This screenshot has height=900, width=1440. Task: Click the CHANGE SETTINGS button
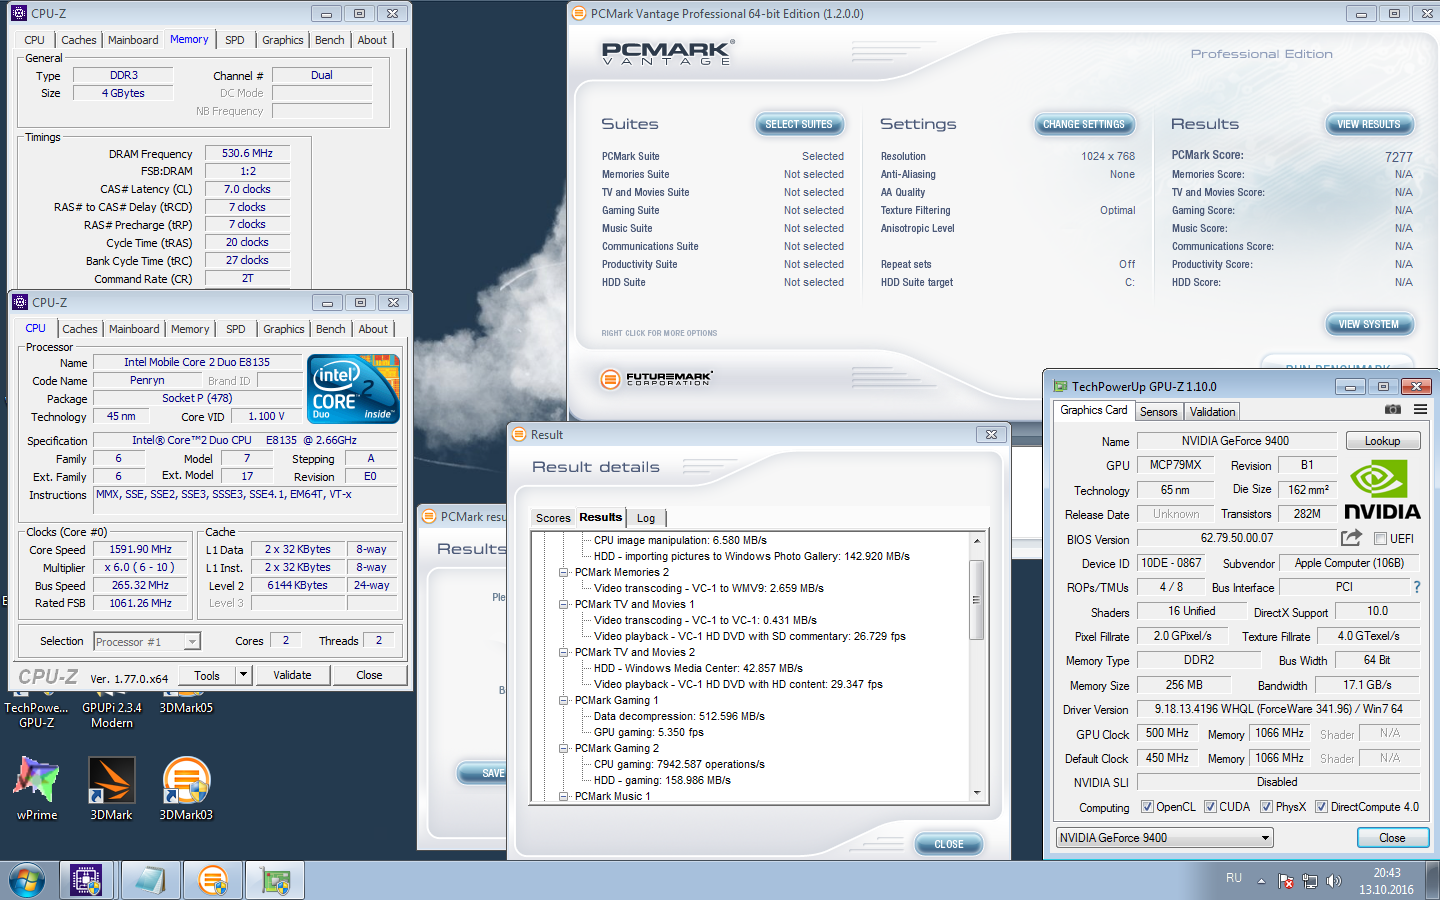[1084, 124]
